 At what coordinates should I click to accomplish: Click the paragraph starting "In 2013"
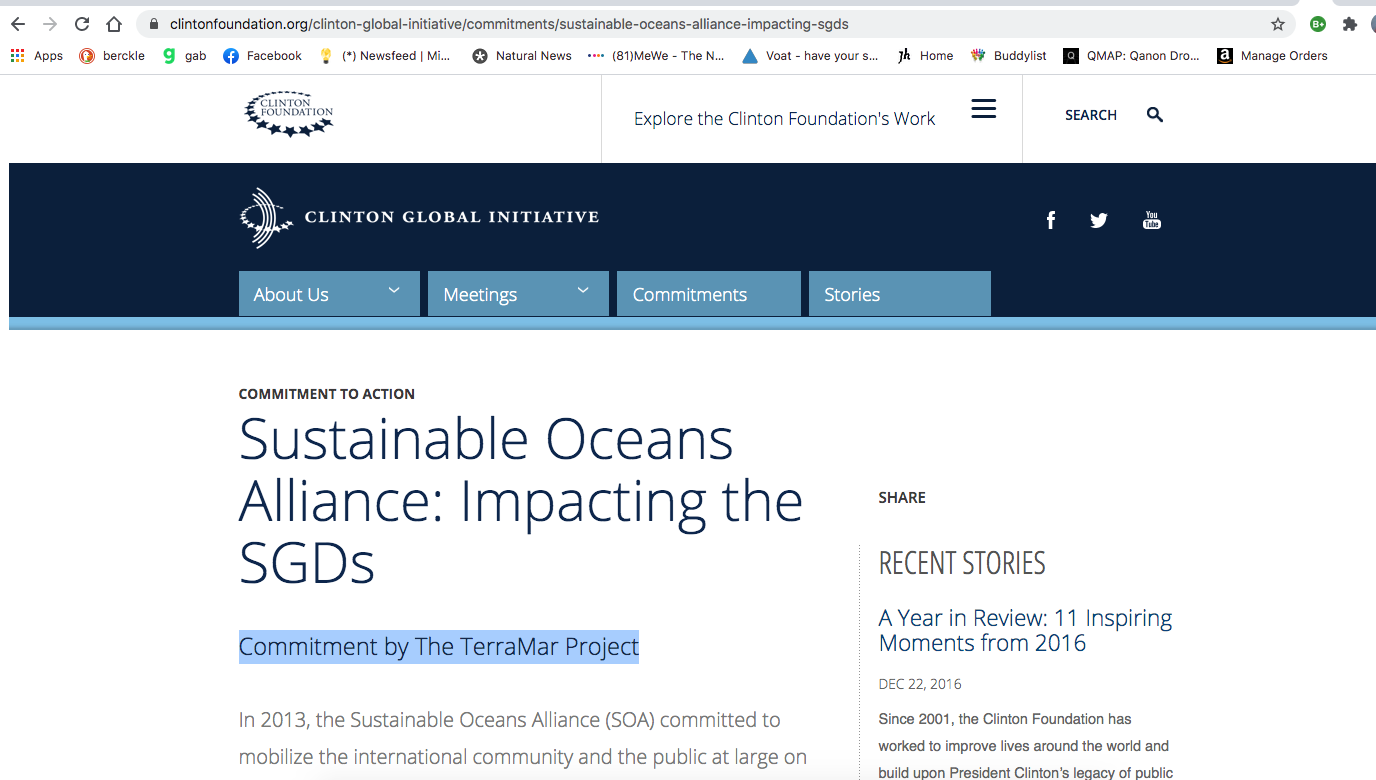tap(523, 739)
